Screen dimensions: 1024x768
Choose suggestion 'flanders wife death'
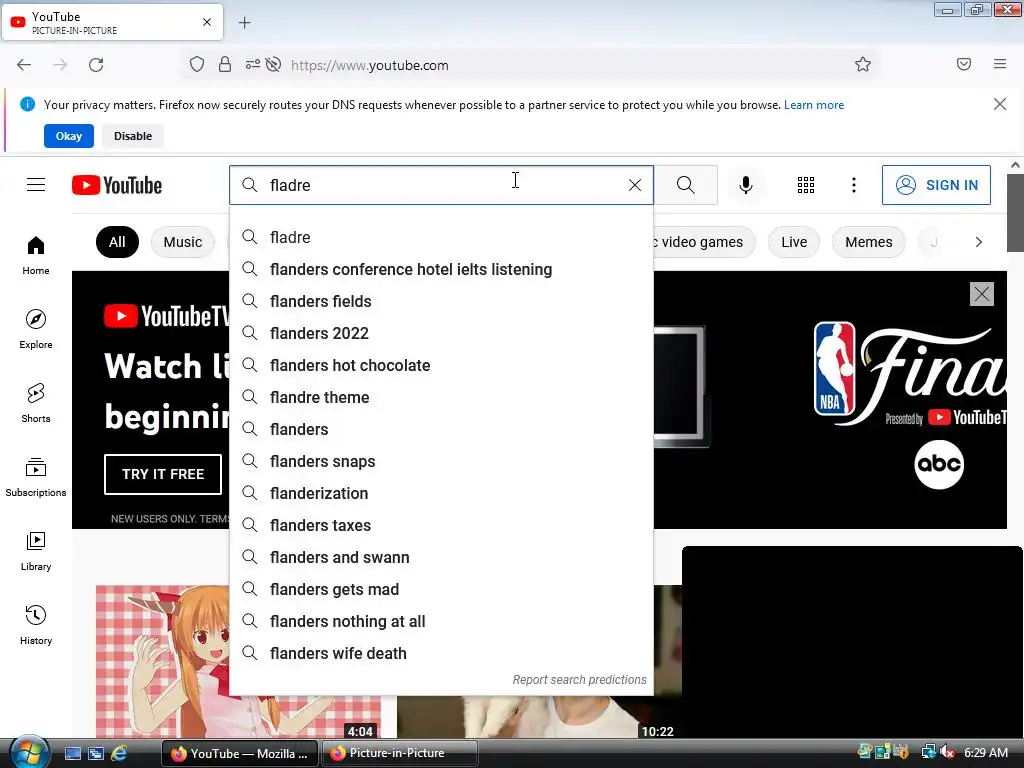pos(441,653)
